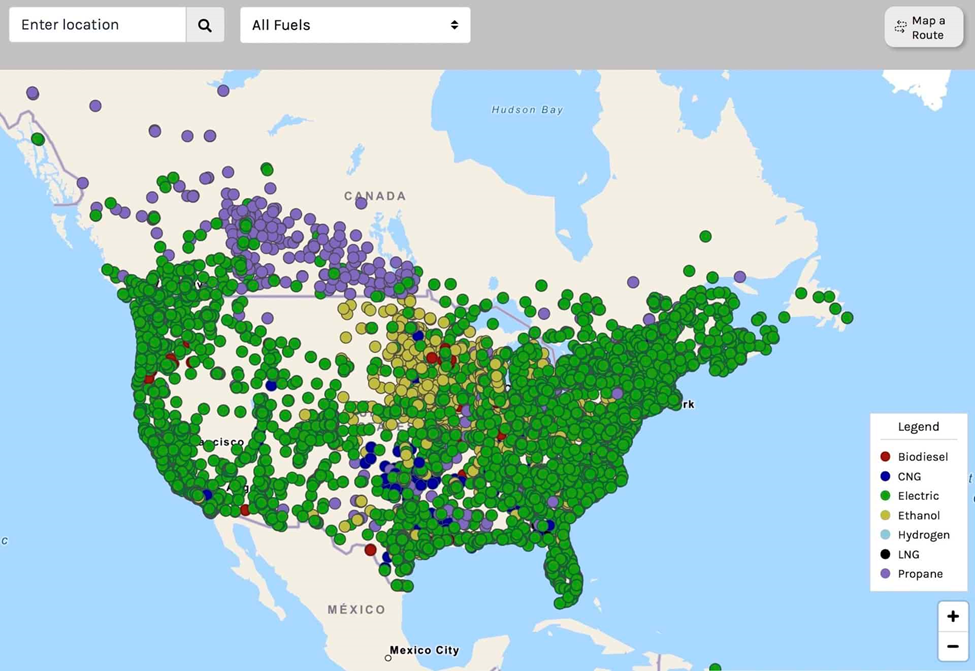
Task: Click the Mexico City map label
Action: point(424,650)
